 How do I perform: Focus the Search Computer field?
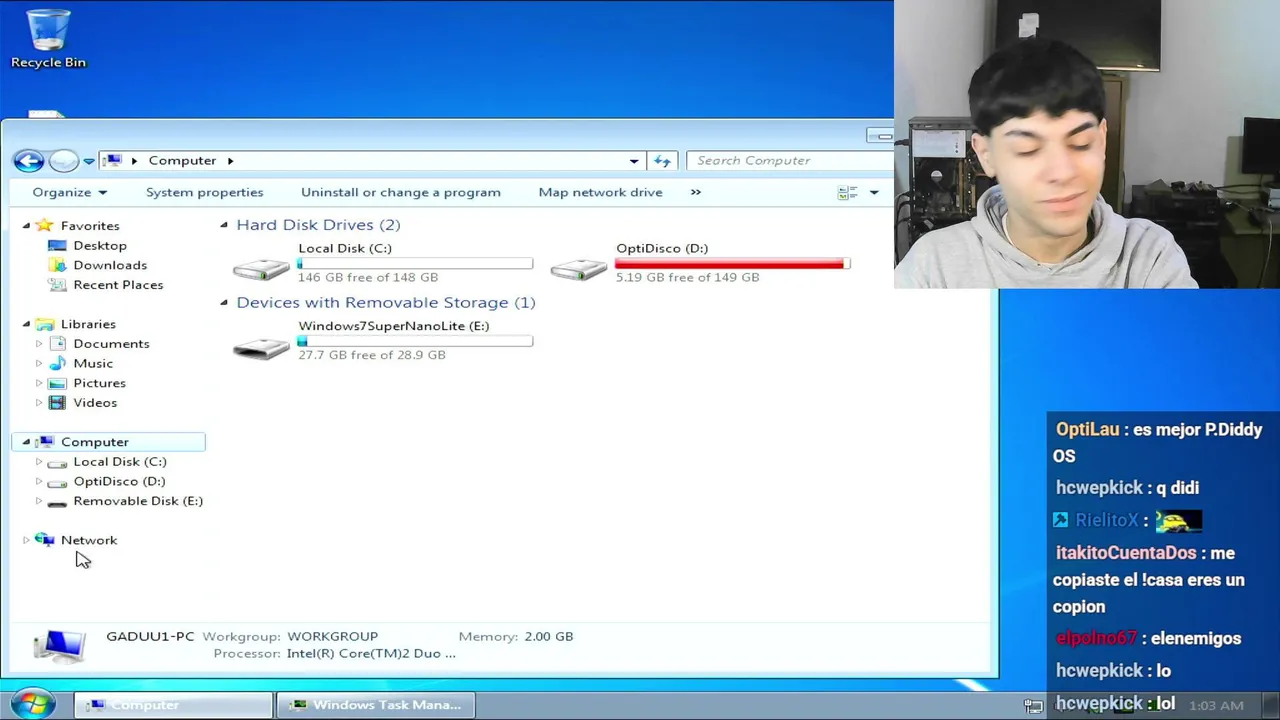click(790, 160)
